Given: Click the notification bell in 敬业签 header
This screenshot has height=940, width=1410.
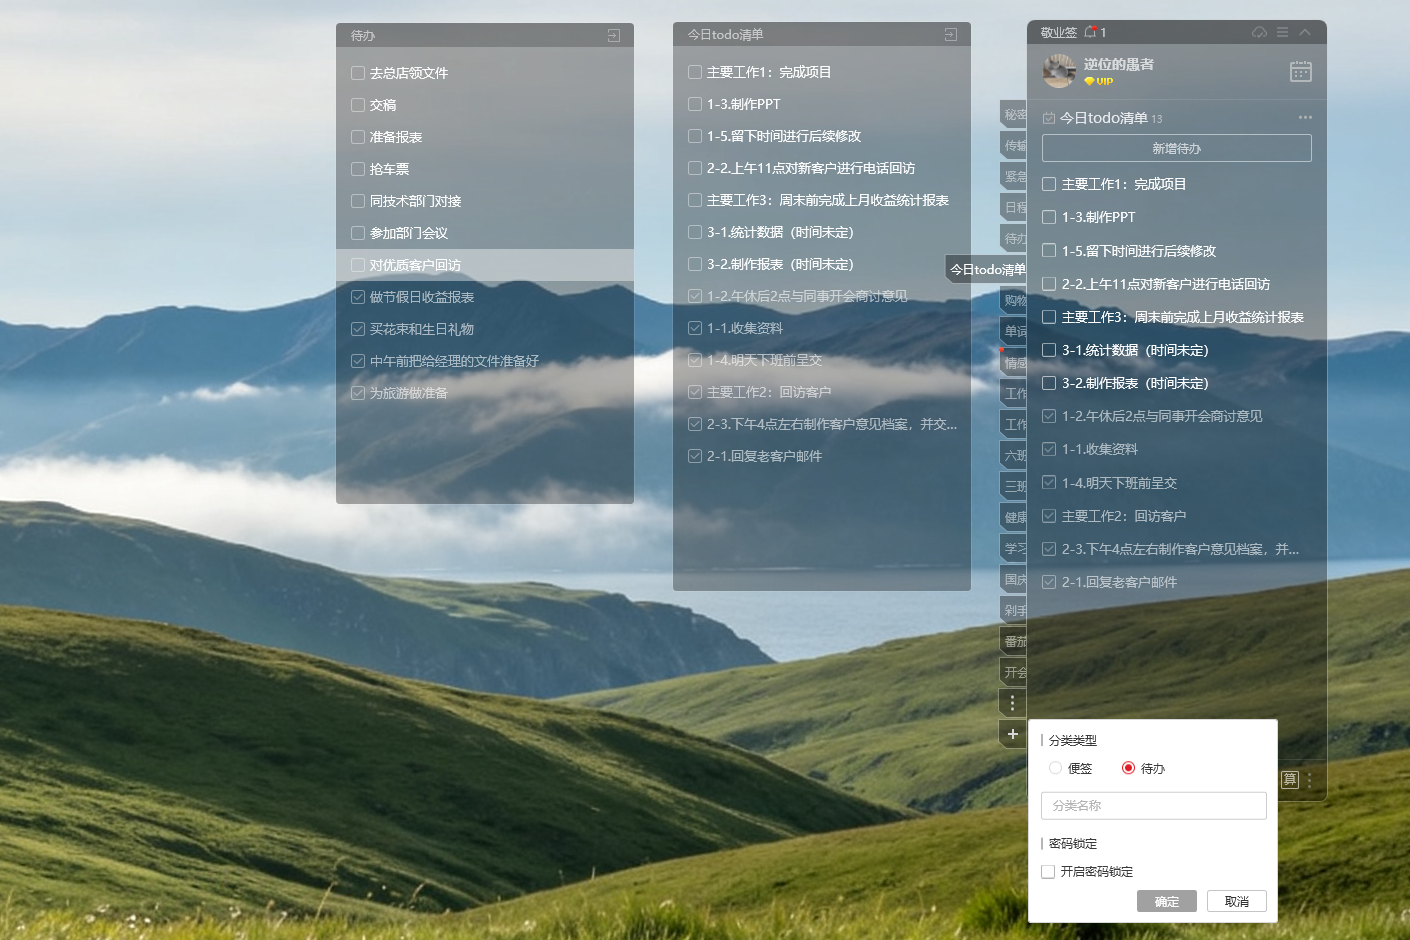Looking at the screenshot, I should point(1091,32).
